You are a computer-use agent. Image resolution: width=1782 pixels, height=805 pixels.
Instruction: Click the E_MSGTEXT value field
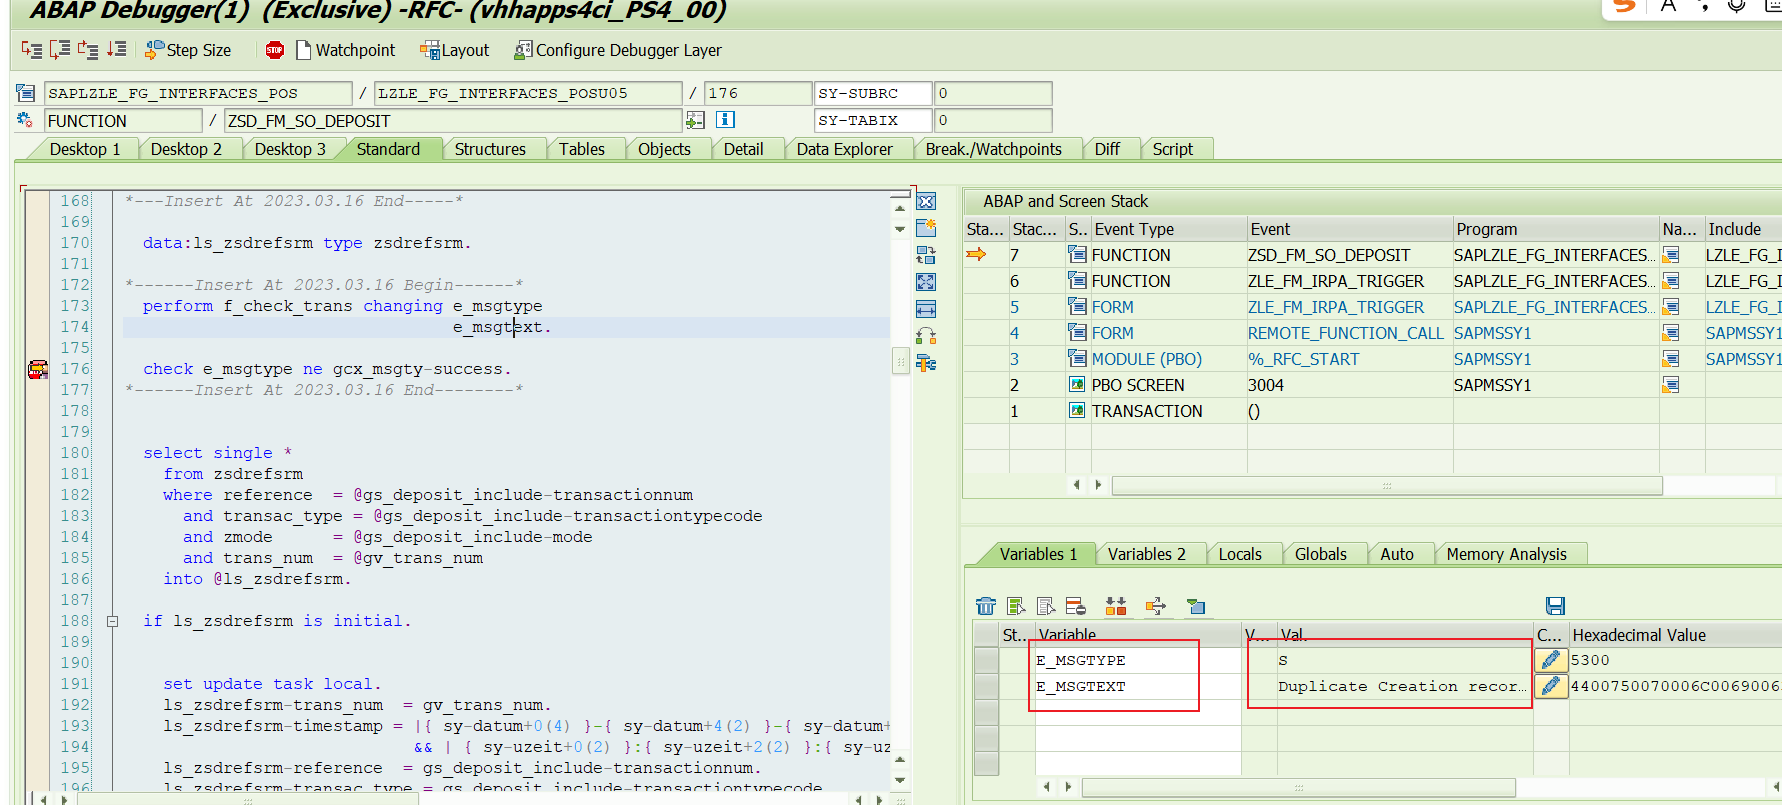point(1400,687)
